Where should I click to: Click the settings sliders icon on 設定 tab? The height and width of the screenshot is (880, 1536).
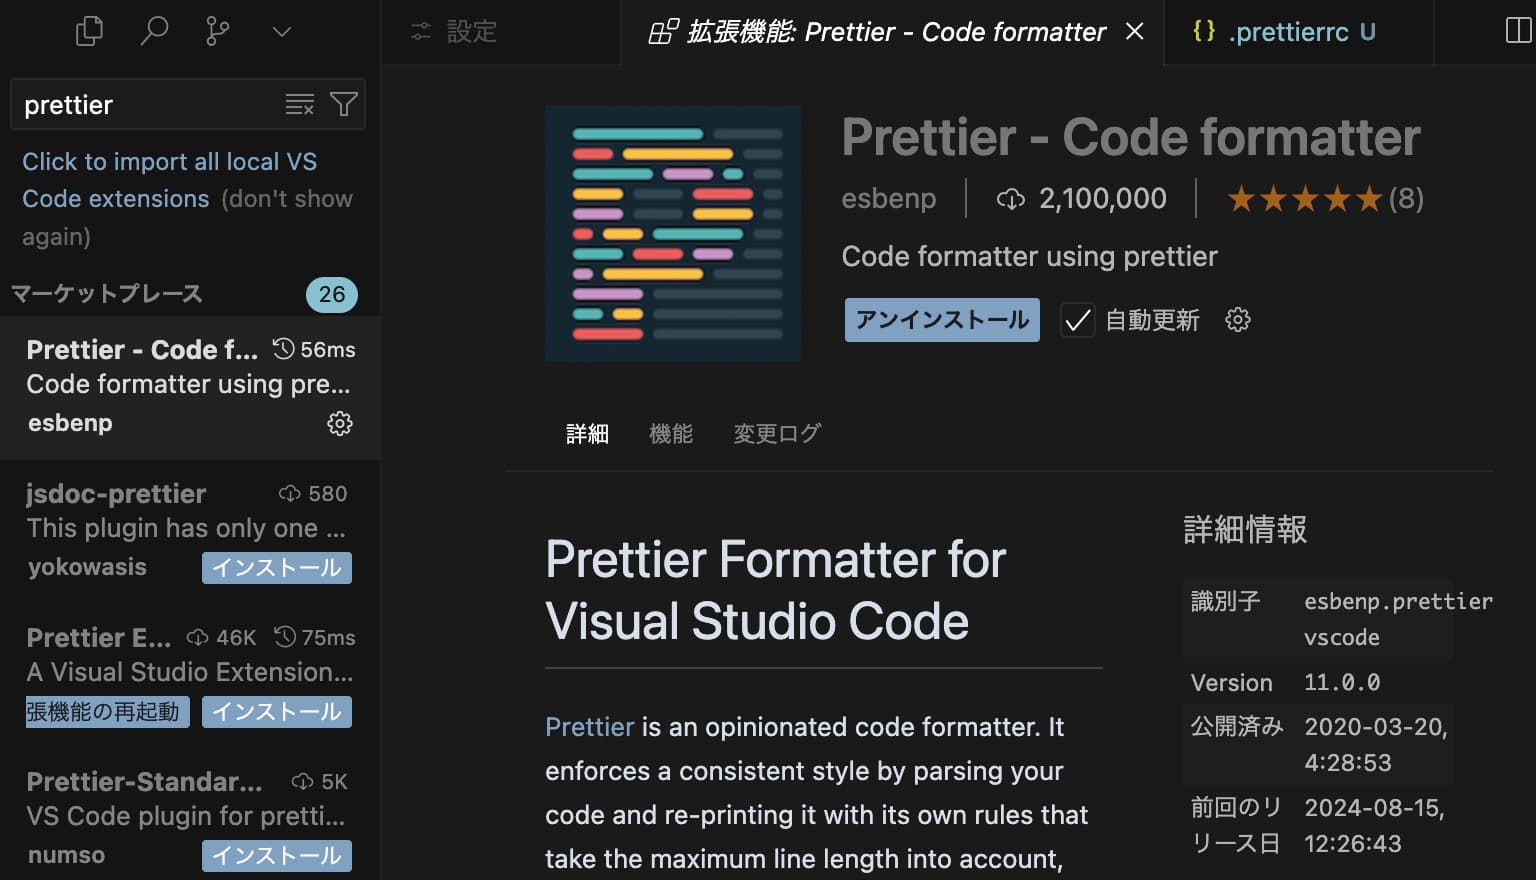[x=421, y=32]
